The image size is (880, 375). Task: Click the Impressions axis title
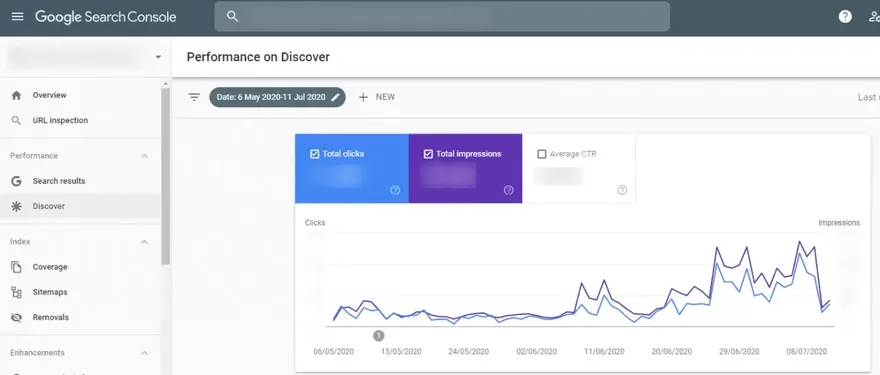click(839, 223)
